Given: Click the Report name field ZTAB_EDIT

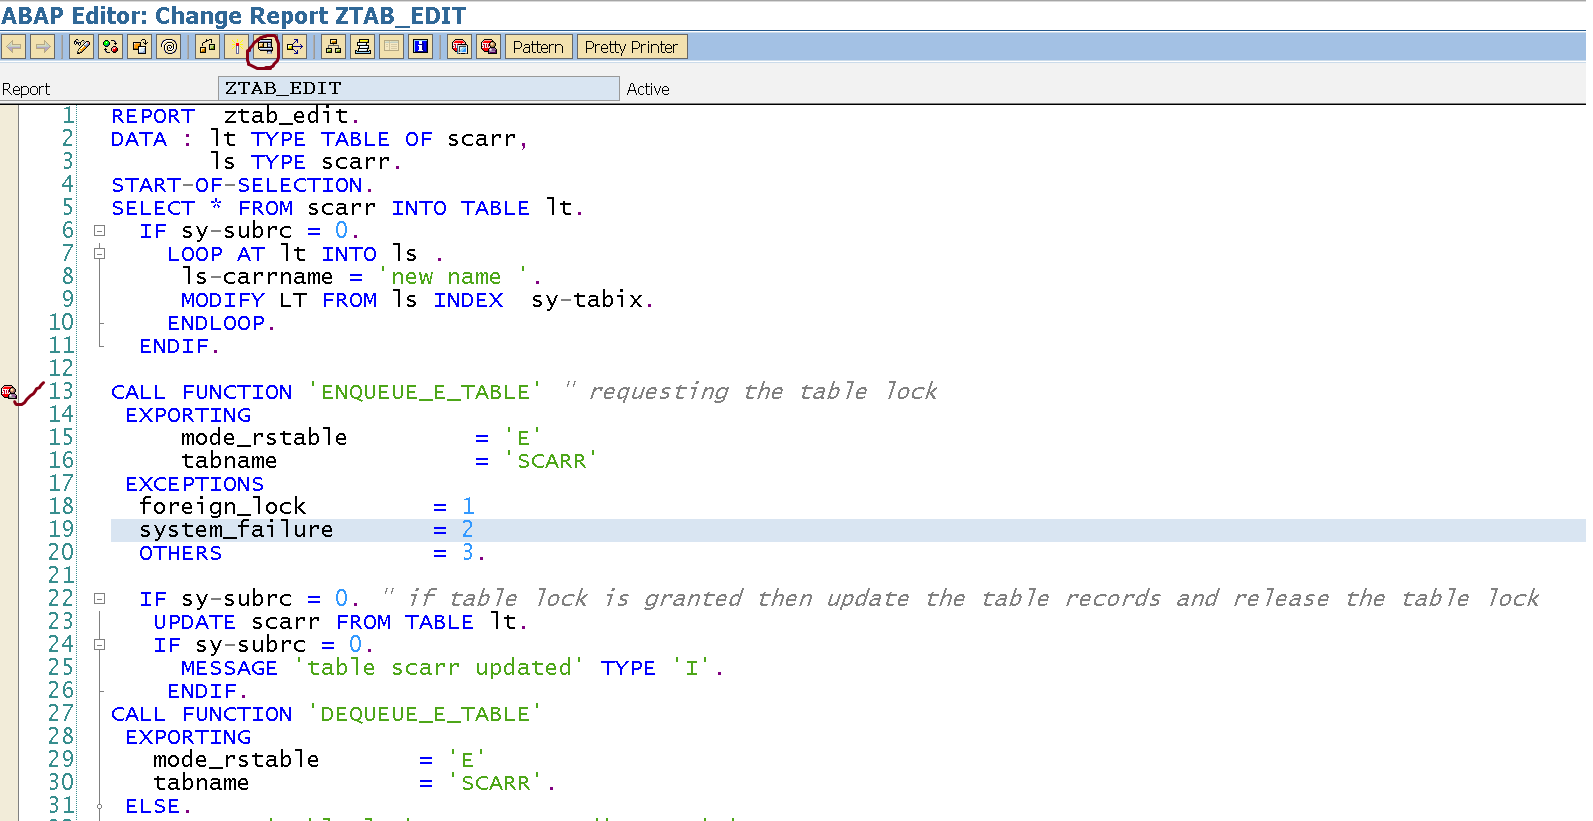Looking at the screenshot, I should pyautogui.click(x=419, y=88).
